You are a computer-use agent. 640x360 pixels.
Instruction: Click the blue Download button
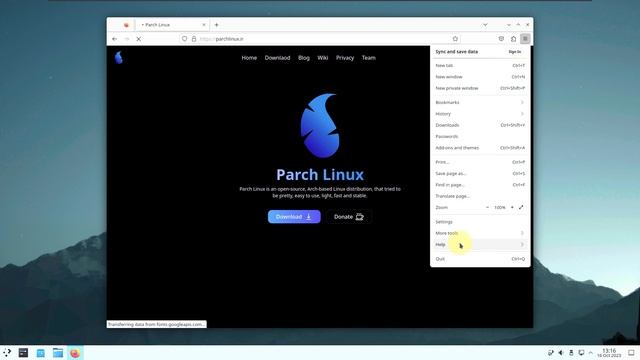[294, 217]
